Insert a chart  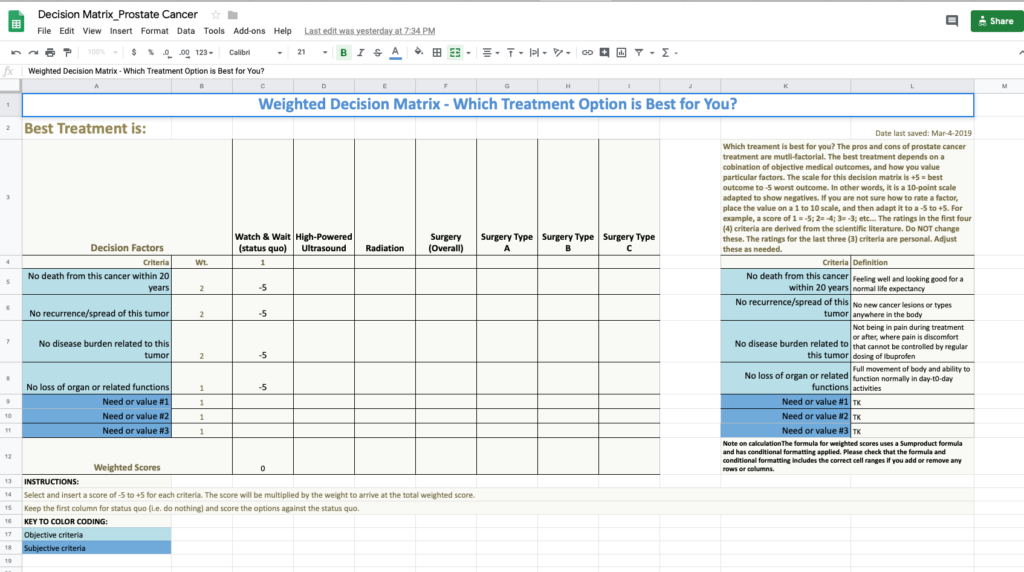click(x=621, y=53)
